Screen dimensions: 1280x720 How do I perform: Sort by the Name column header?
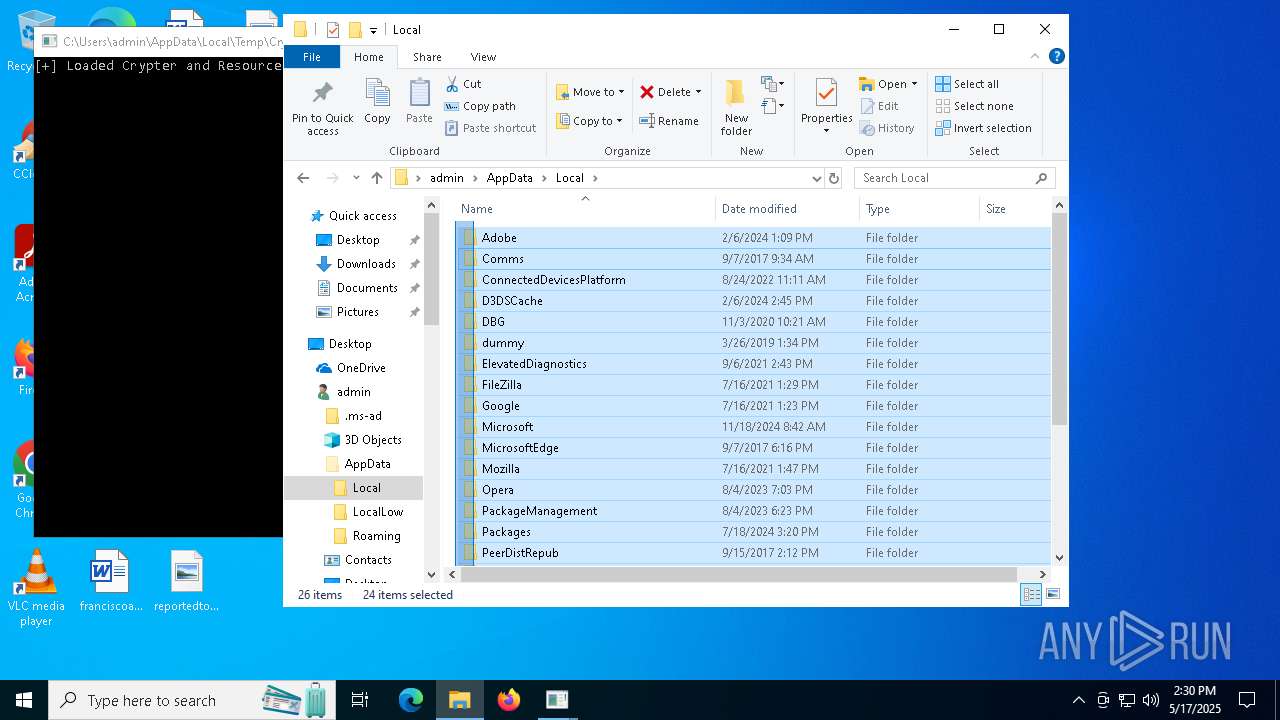tap(585, 209)
